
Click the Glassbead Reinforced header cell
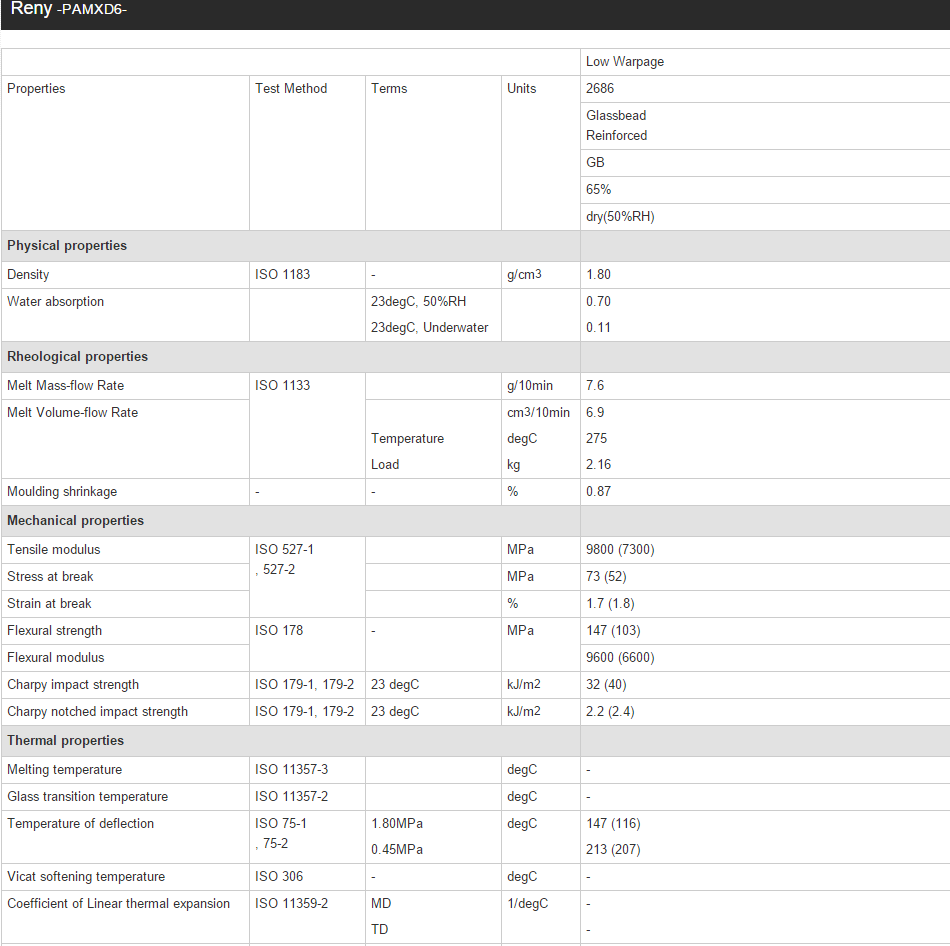tap(616, 126)
